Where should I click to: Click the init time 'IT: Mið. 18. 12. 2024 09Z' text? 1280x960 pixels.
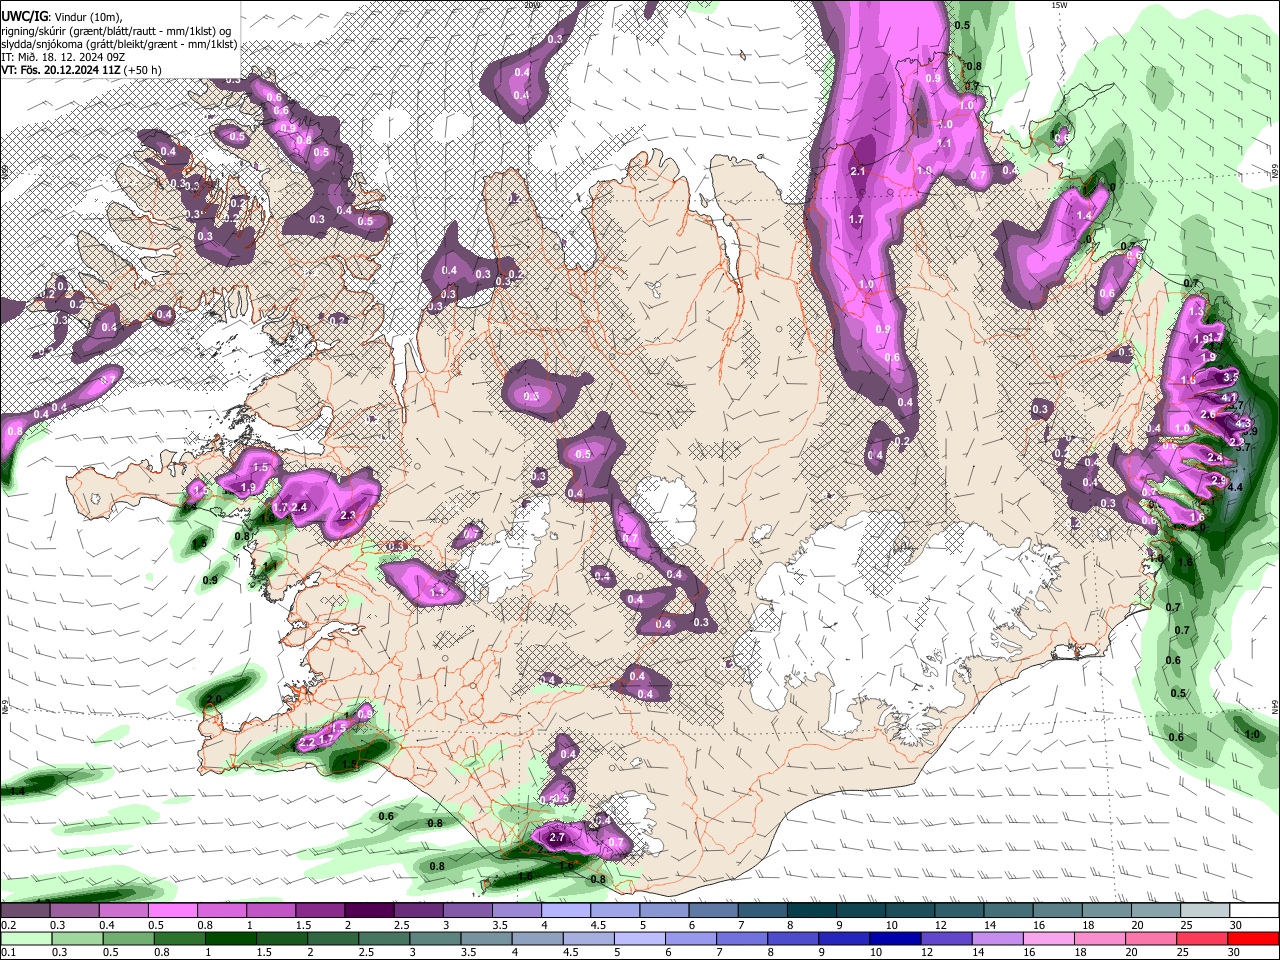[63, 57]
